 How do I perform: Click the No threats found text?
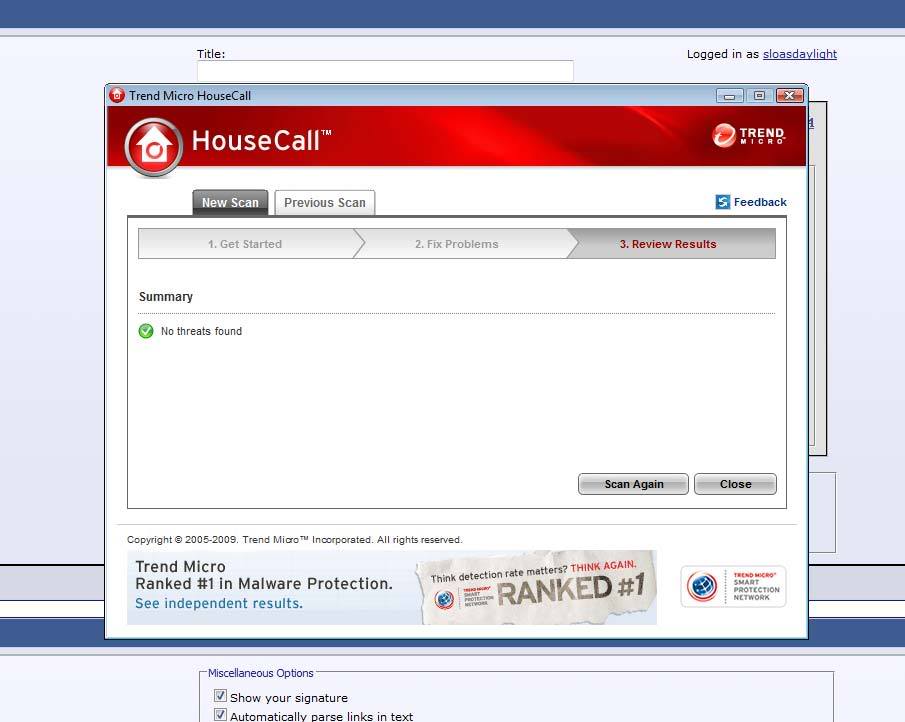point(201,331)
